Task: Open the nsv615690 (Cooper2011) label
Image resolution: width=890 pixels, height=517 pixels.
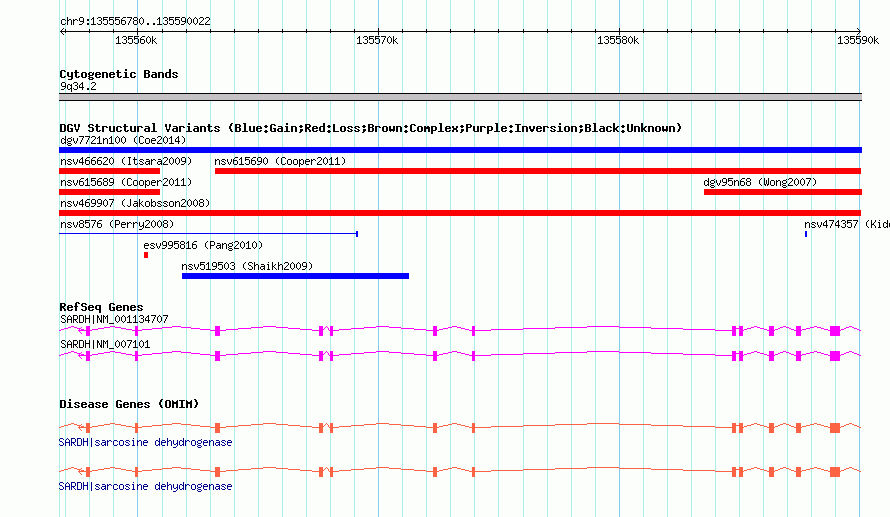Action: [280, 161]
